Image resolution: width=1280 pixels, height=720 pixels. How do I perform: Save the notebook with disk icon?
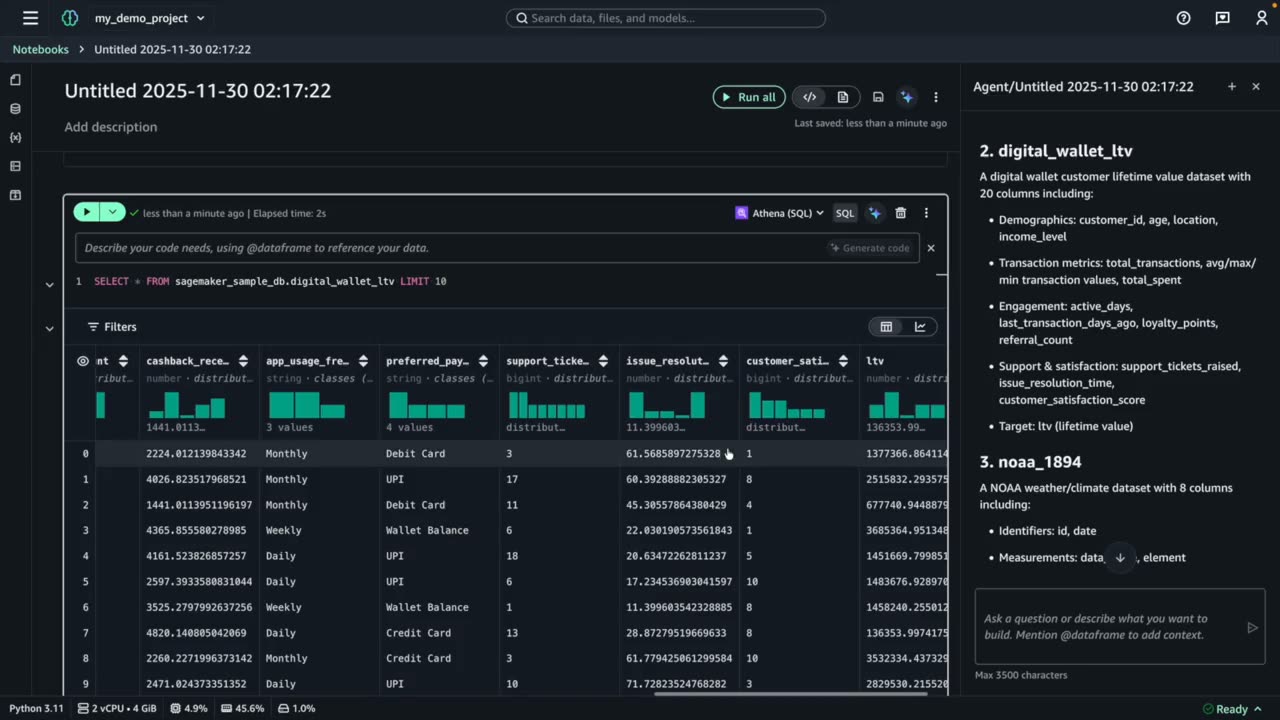click(878, 97)
